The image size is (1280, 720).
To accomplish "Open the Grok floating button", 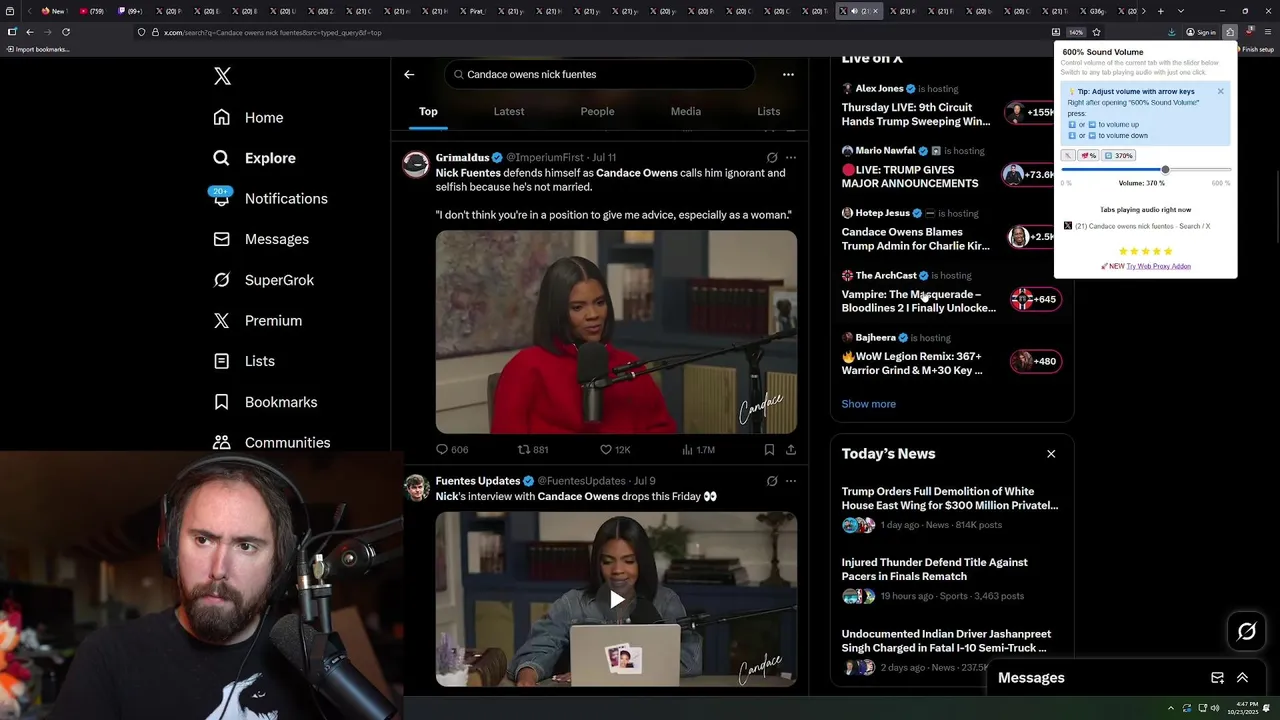I will pos(1246,631).
